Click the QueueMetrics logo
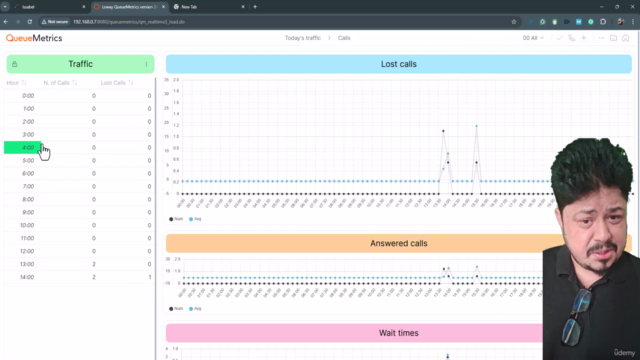Image resolution: width=640 pixels, height=360 pixels. (x=34, y=38)
